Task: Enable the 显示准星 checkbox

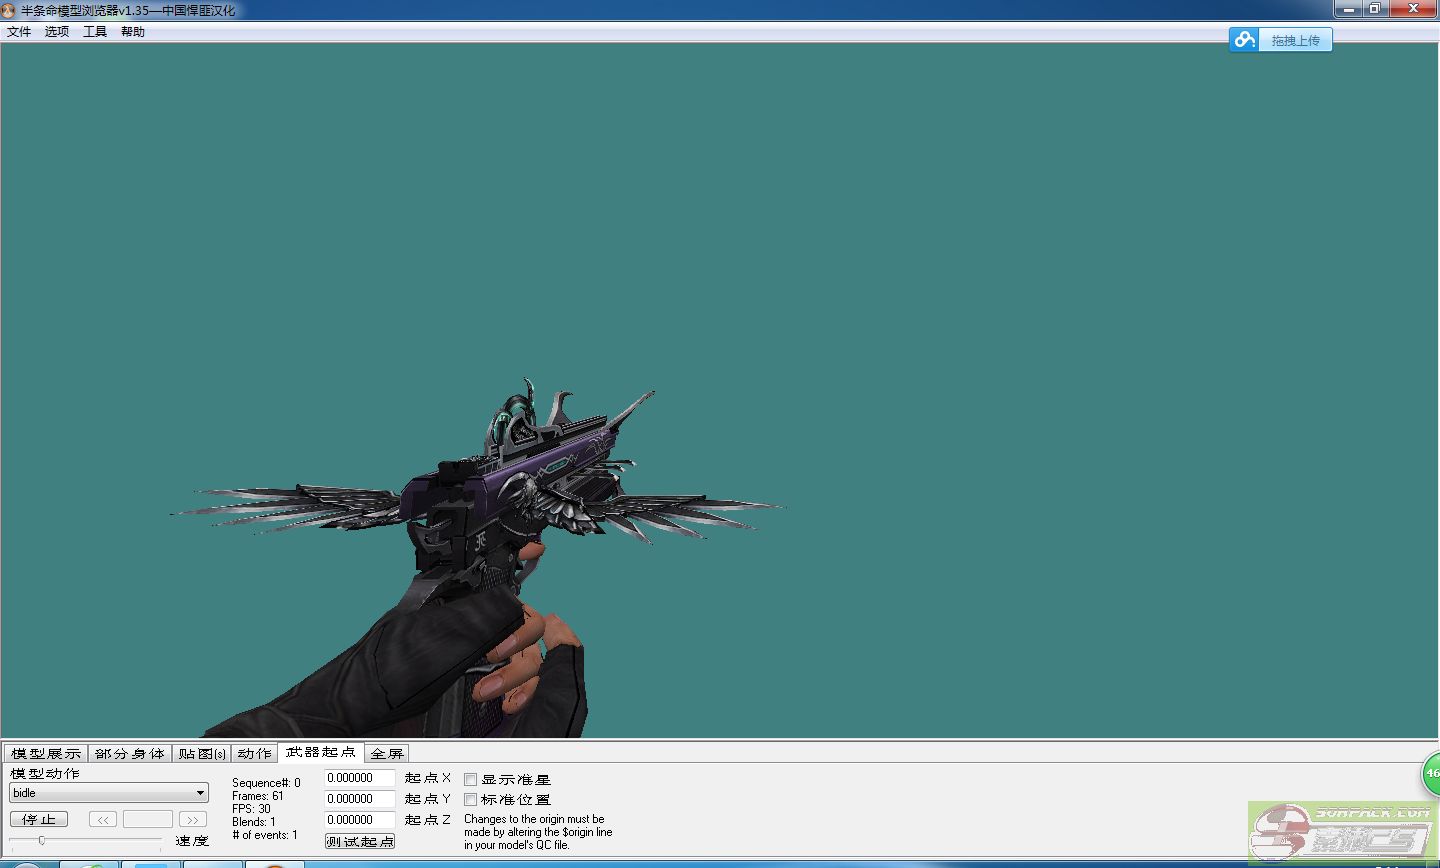Action: (471, 779)
